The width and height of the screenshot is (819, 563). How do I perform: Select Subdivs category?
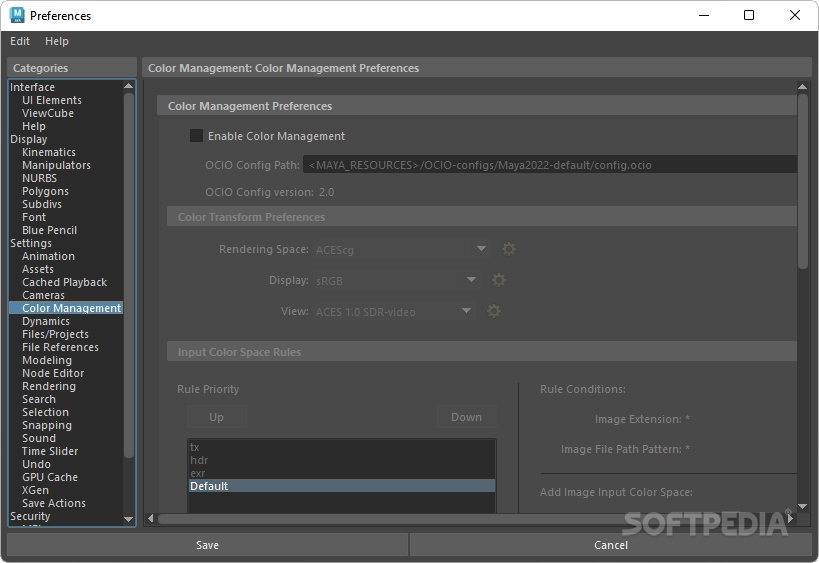coord(42,204)
